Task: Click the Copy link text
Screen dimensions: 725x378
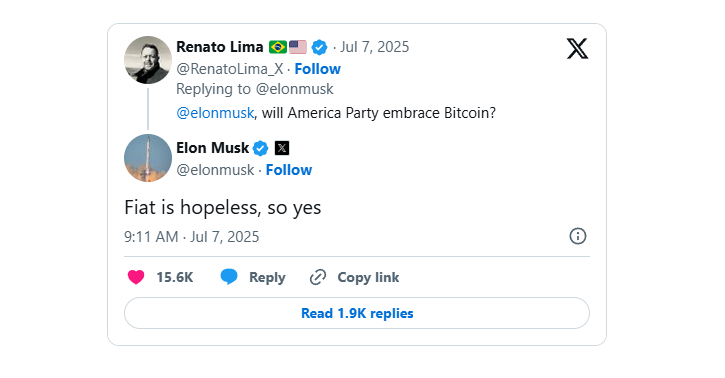Action: click(x=368, y=277)
